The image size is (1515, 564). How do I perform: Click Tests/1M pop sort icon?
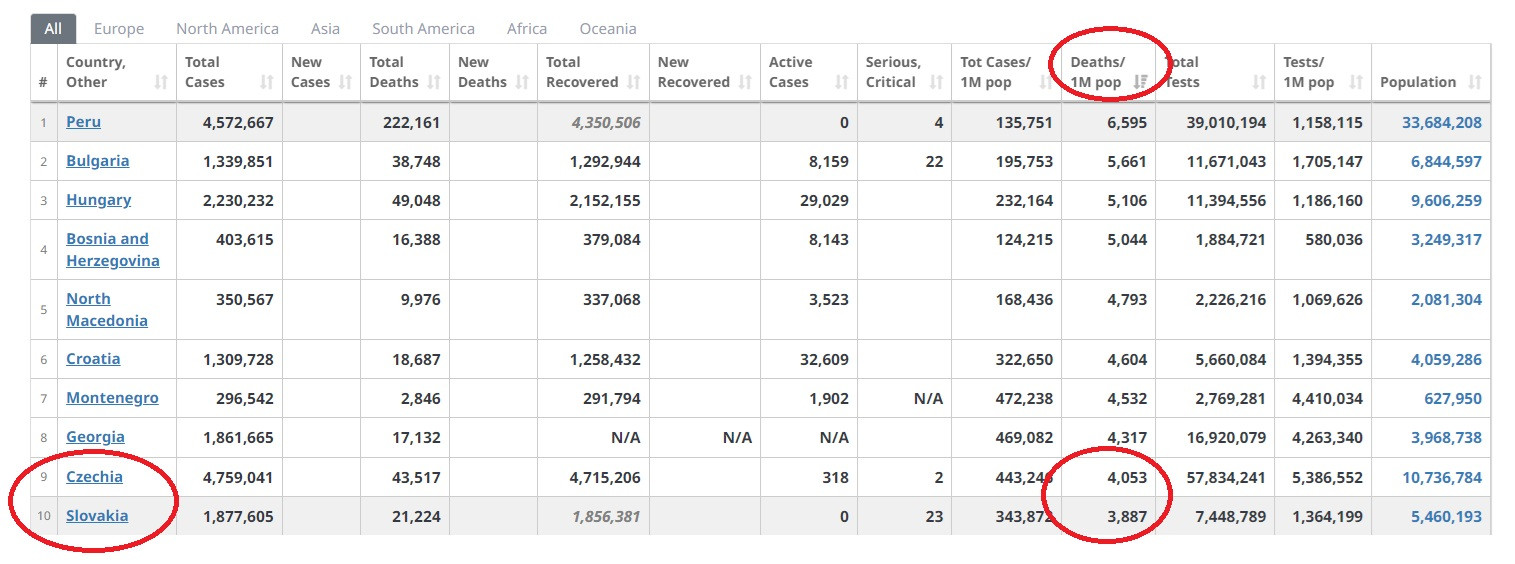pos(1355,83)
